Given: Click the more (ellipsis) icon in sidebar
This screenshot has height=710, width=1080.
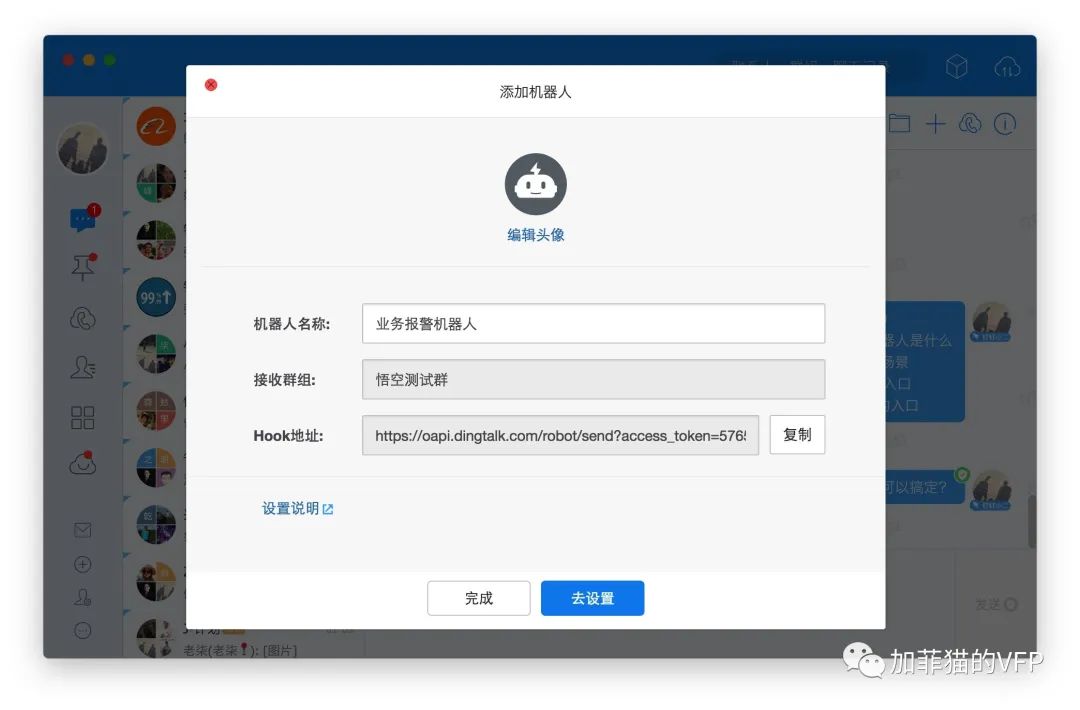Looking at the screenshot, I should [x=83, y=630].
